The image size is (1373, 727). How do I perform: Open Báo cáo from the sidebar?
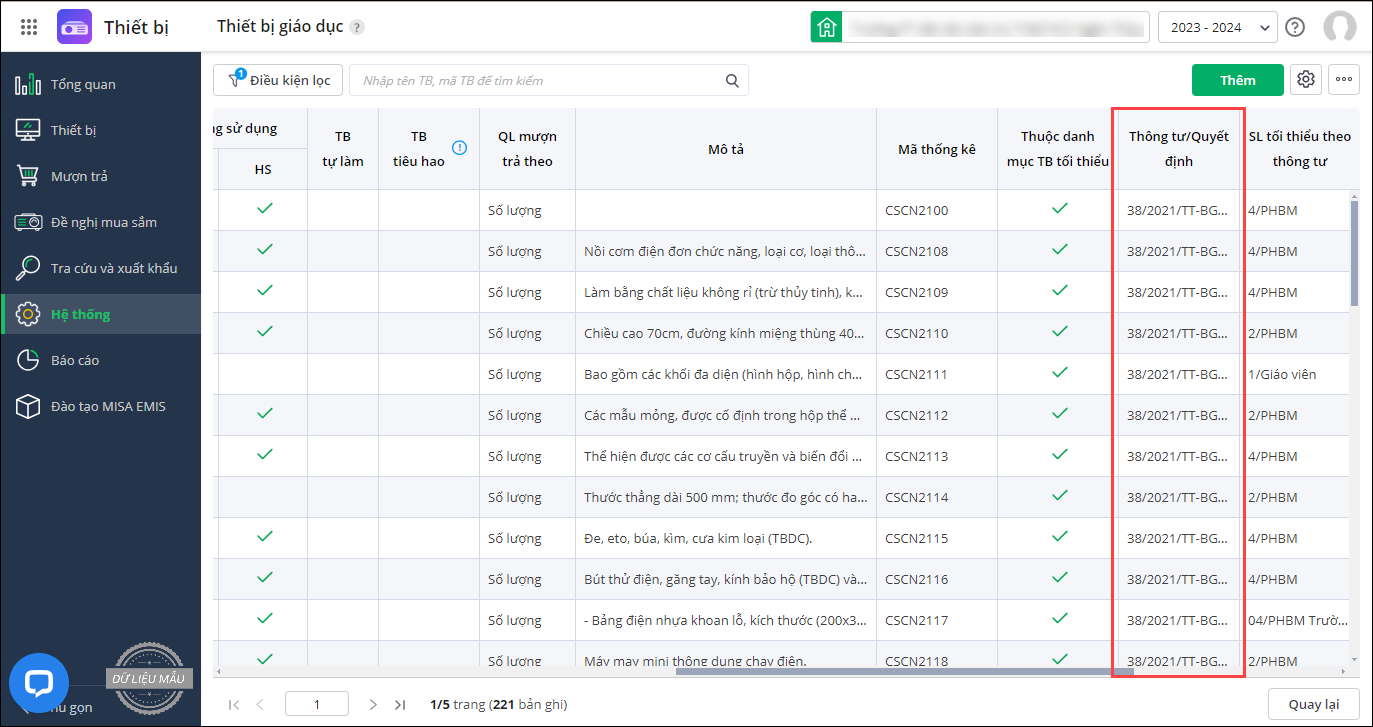click(x=75, y=360)
